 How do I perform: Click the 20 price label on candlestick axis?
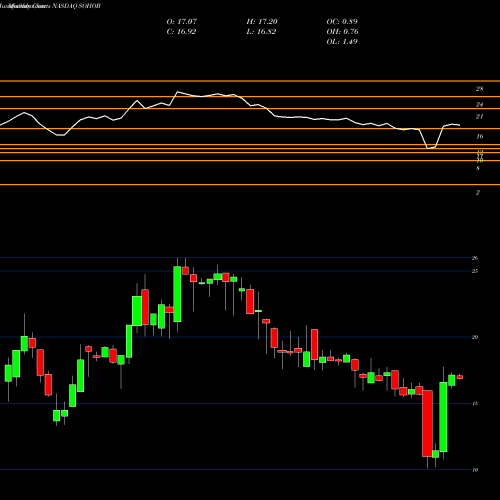475,337
